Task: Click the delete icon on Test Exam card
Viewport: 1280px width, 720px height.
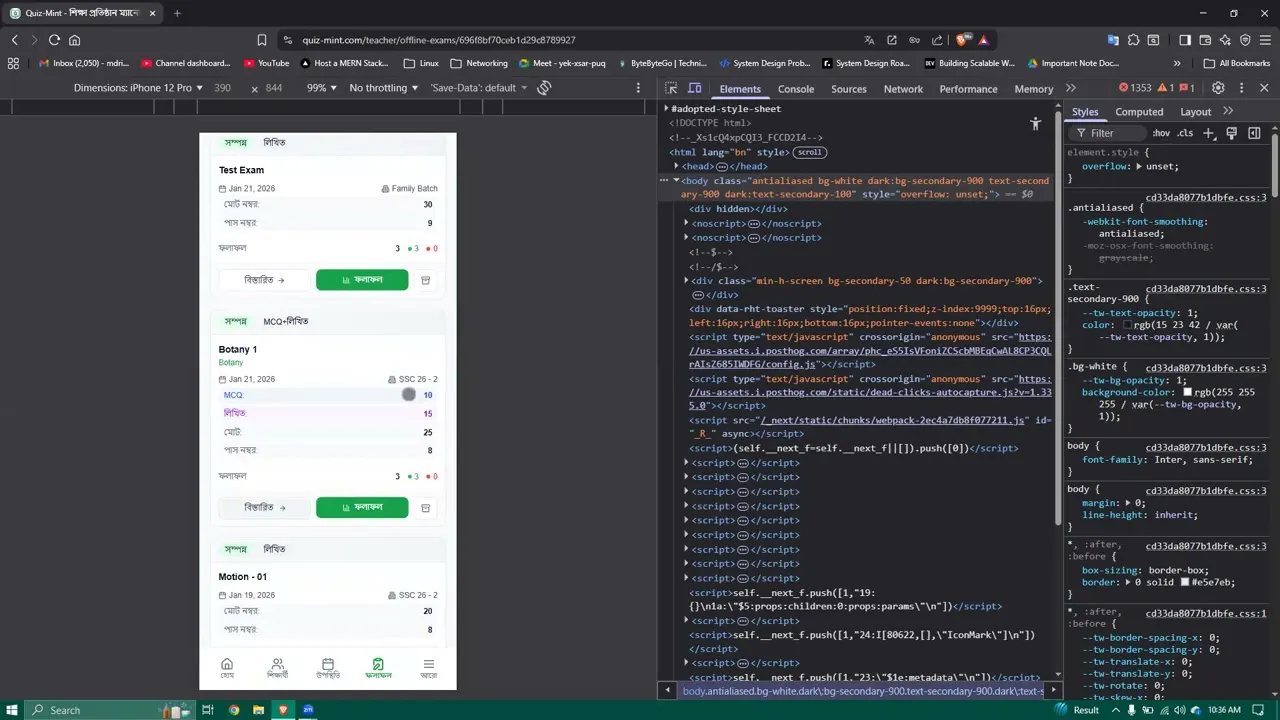Action: click(425, 280)
